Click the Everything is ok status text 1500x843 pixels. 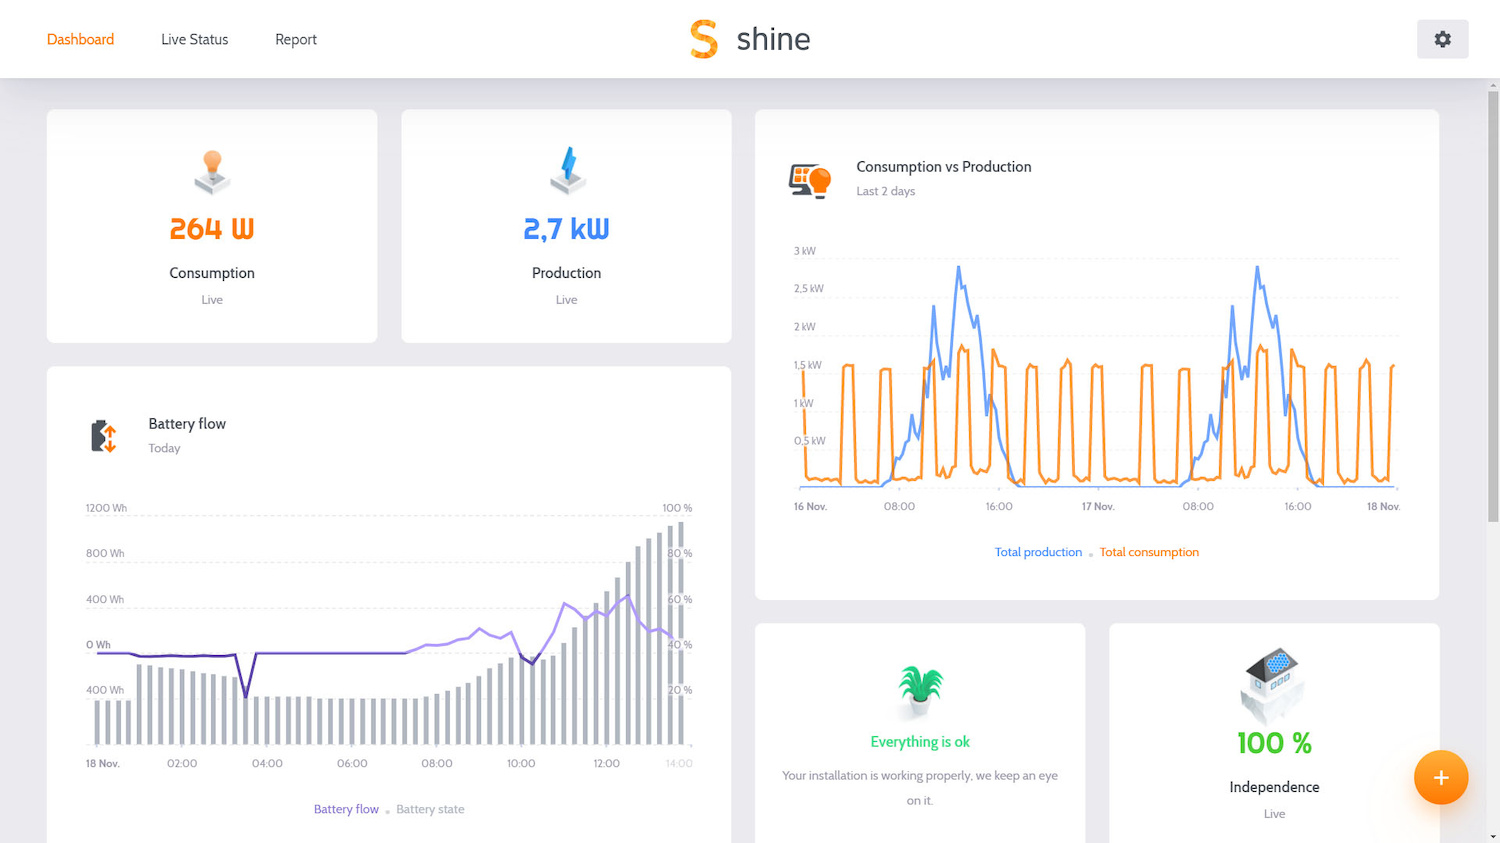pos(920,742)
